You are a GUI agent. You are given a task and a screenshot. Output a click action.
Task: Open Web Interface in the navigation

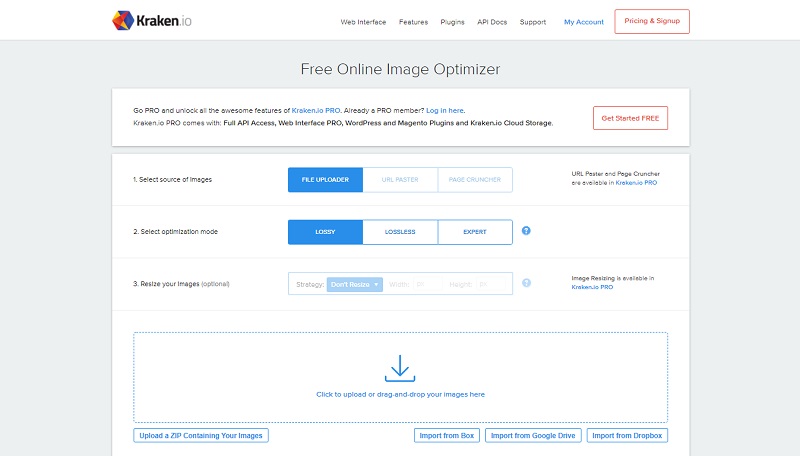coord(363,22)
